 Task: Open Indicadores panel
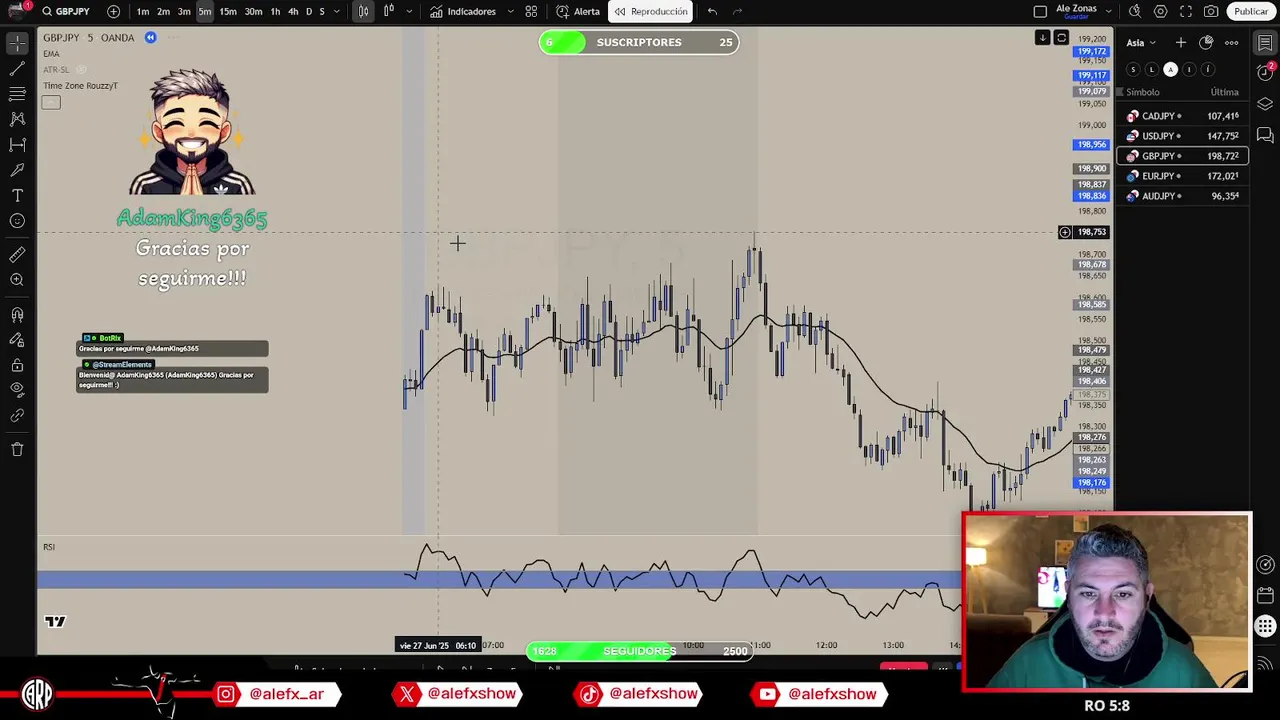coord(463,12)
